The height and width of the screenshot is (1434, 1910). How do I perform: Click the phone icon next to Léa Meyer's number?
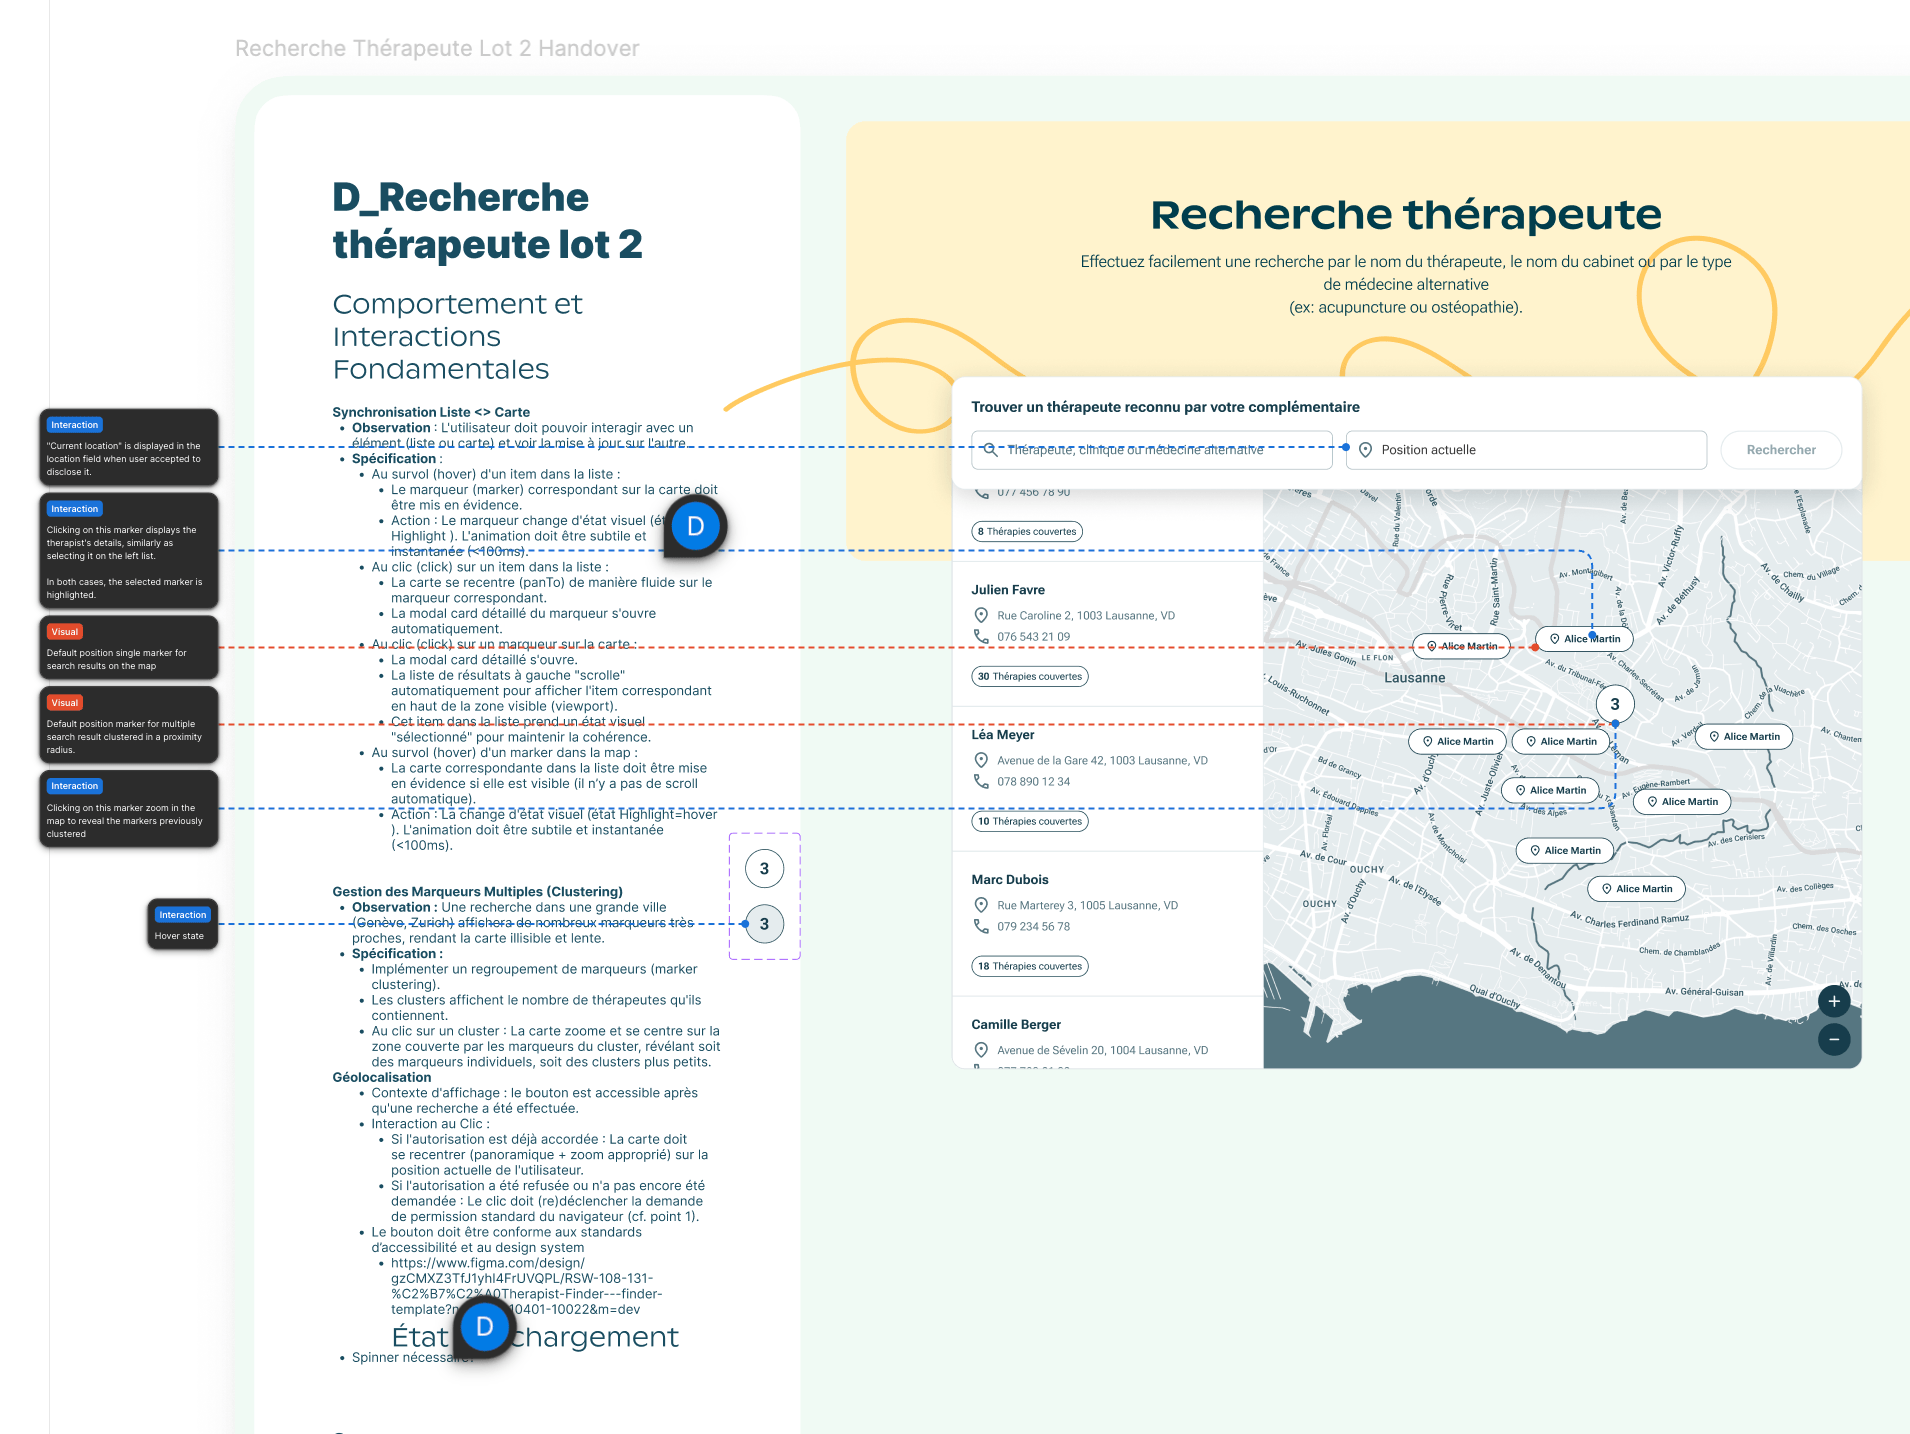click(x=981, y=782)
